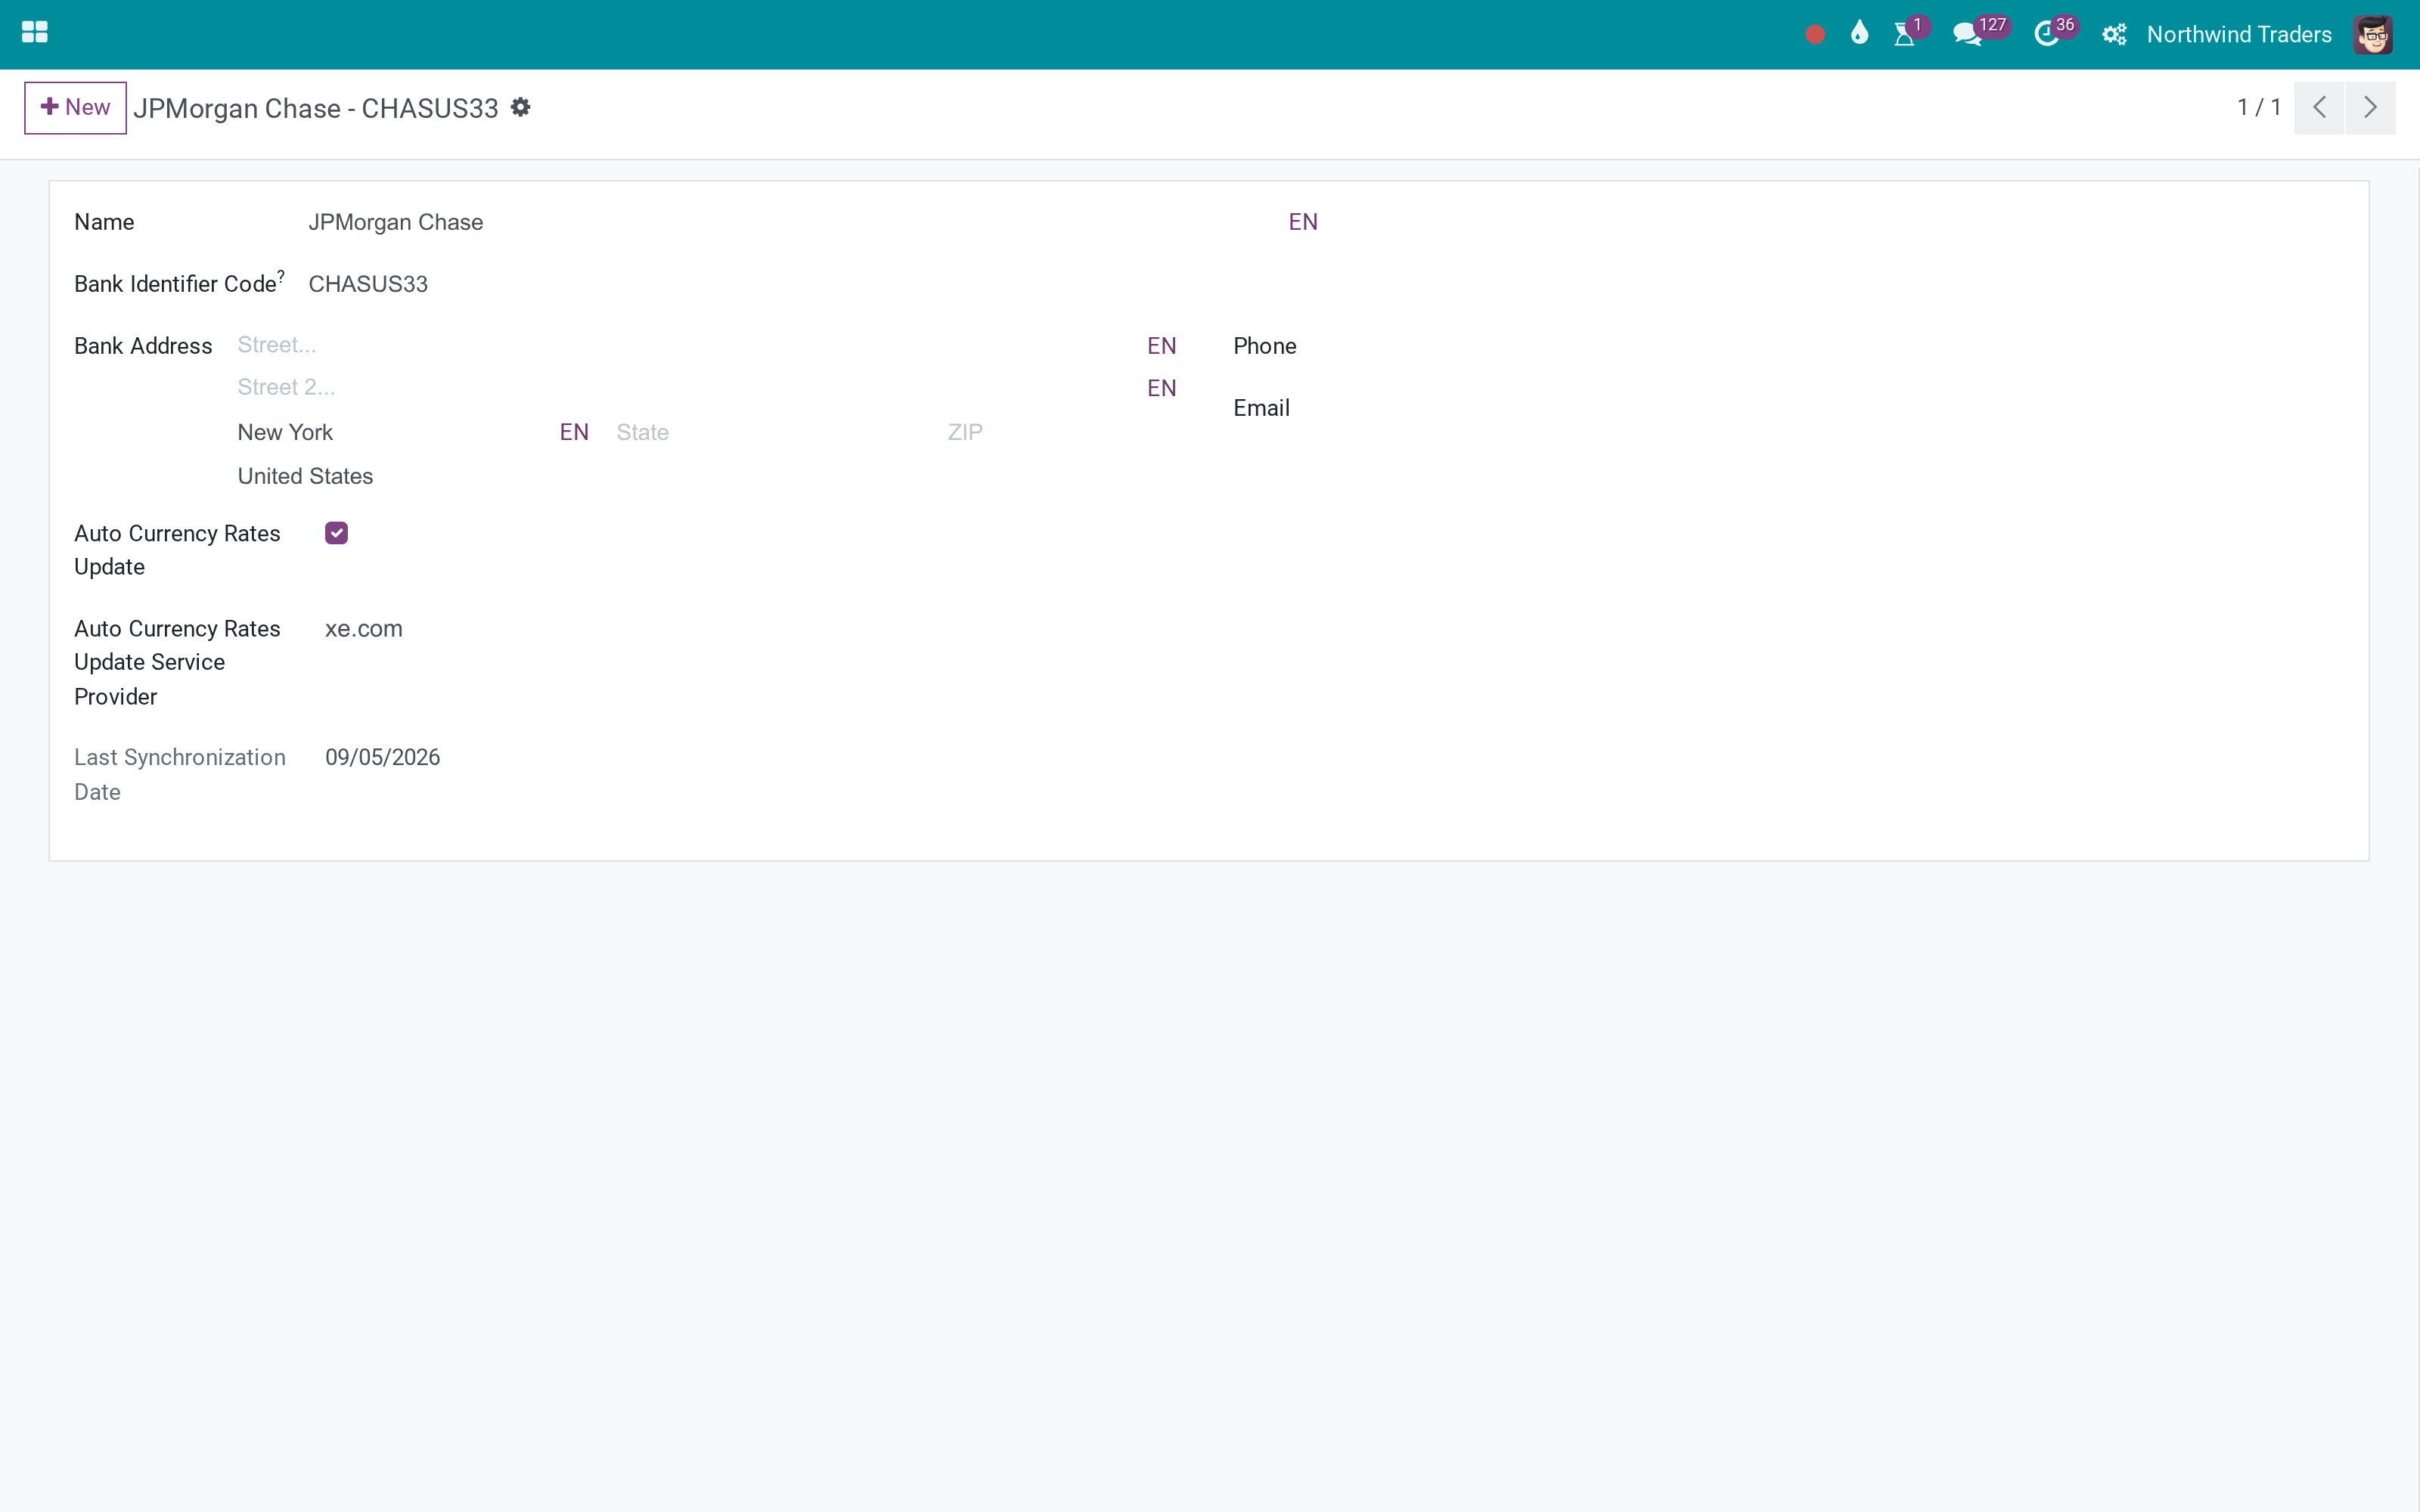
Task: Click the ZIP code field
Action: [x=1061, y=432]
